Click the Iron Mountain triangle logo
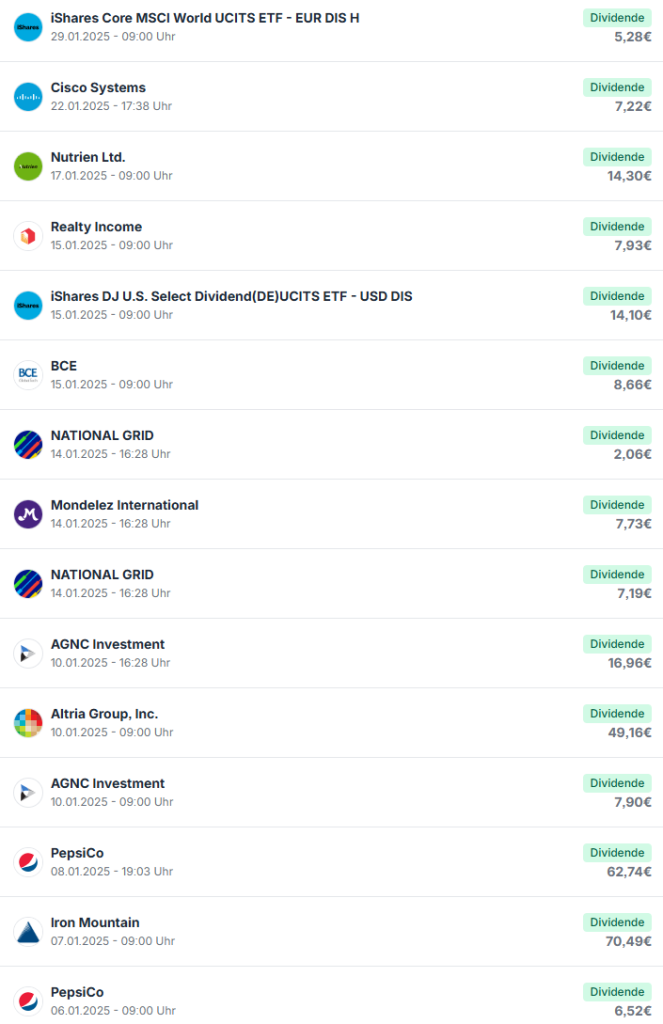The width and height of the screenshot is (663, 1024). coord(28,932)
